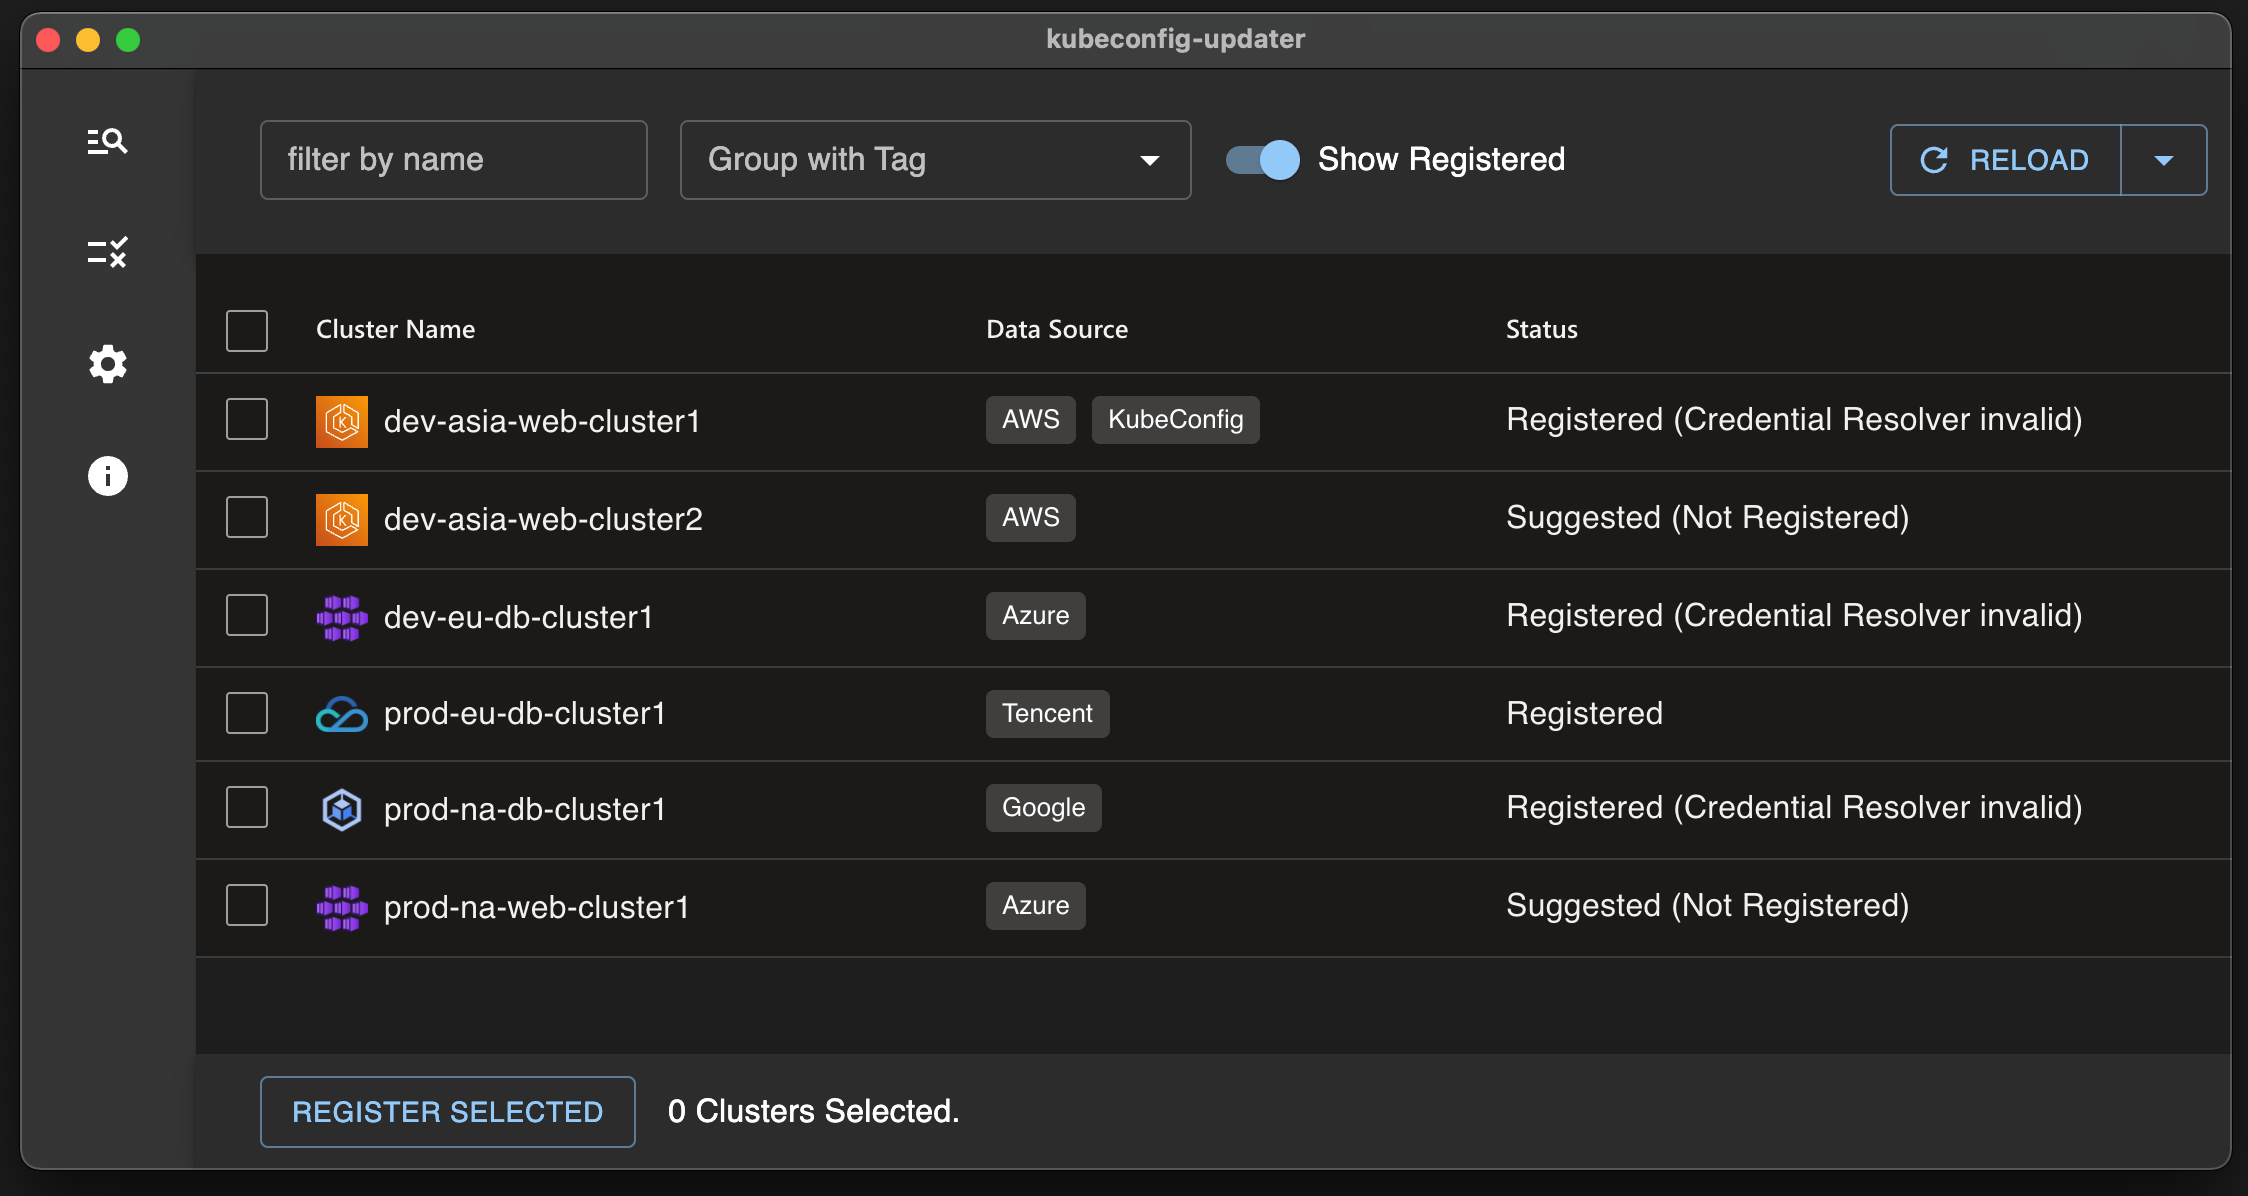Screen dimensions: 2248x1196
Task: Tick the prod-na-web-cluster1 row checkbox
Action: (x=247, y=906)
